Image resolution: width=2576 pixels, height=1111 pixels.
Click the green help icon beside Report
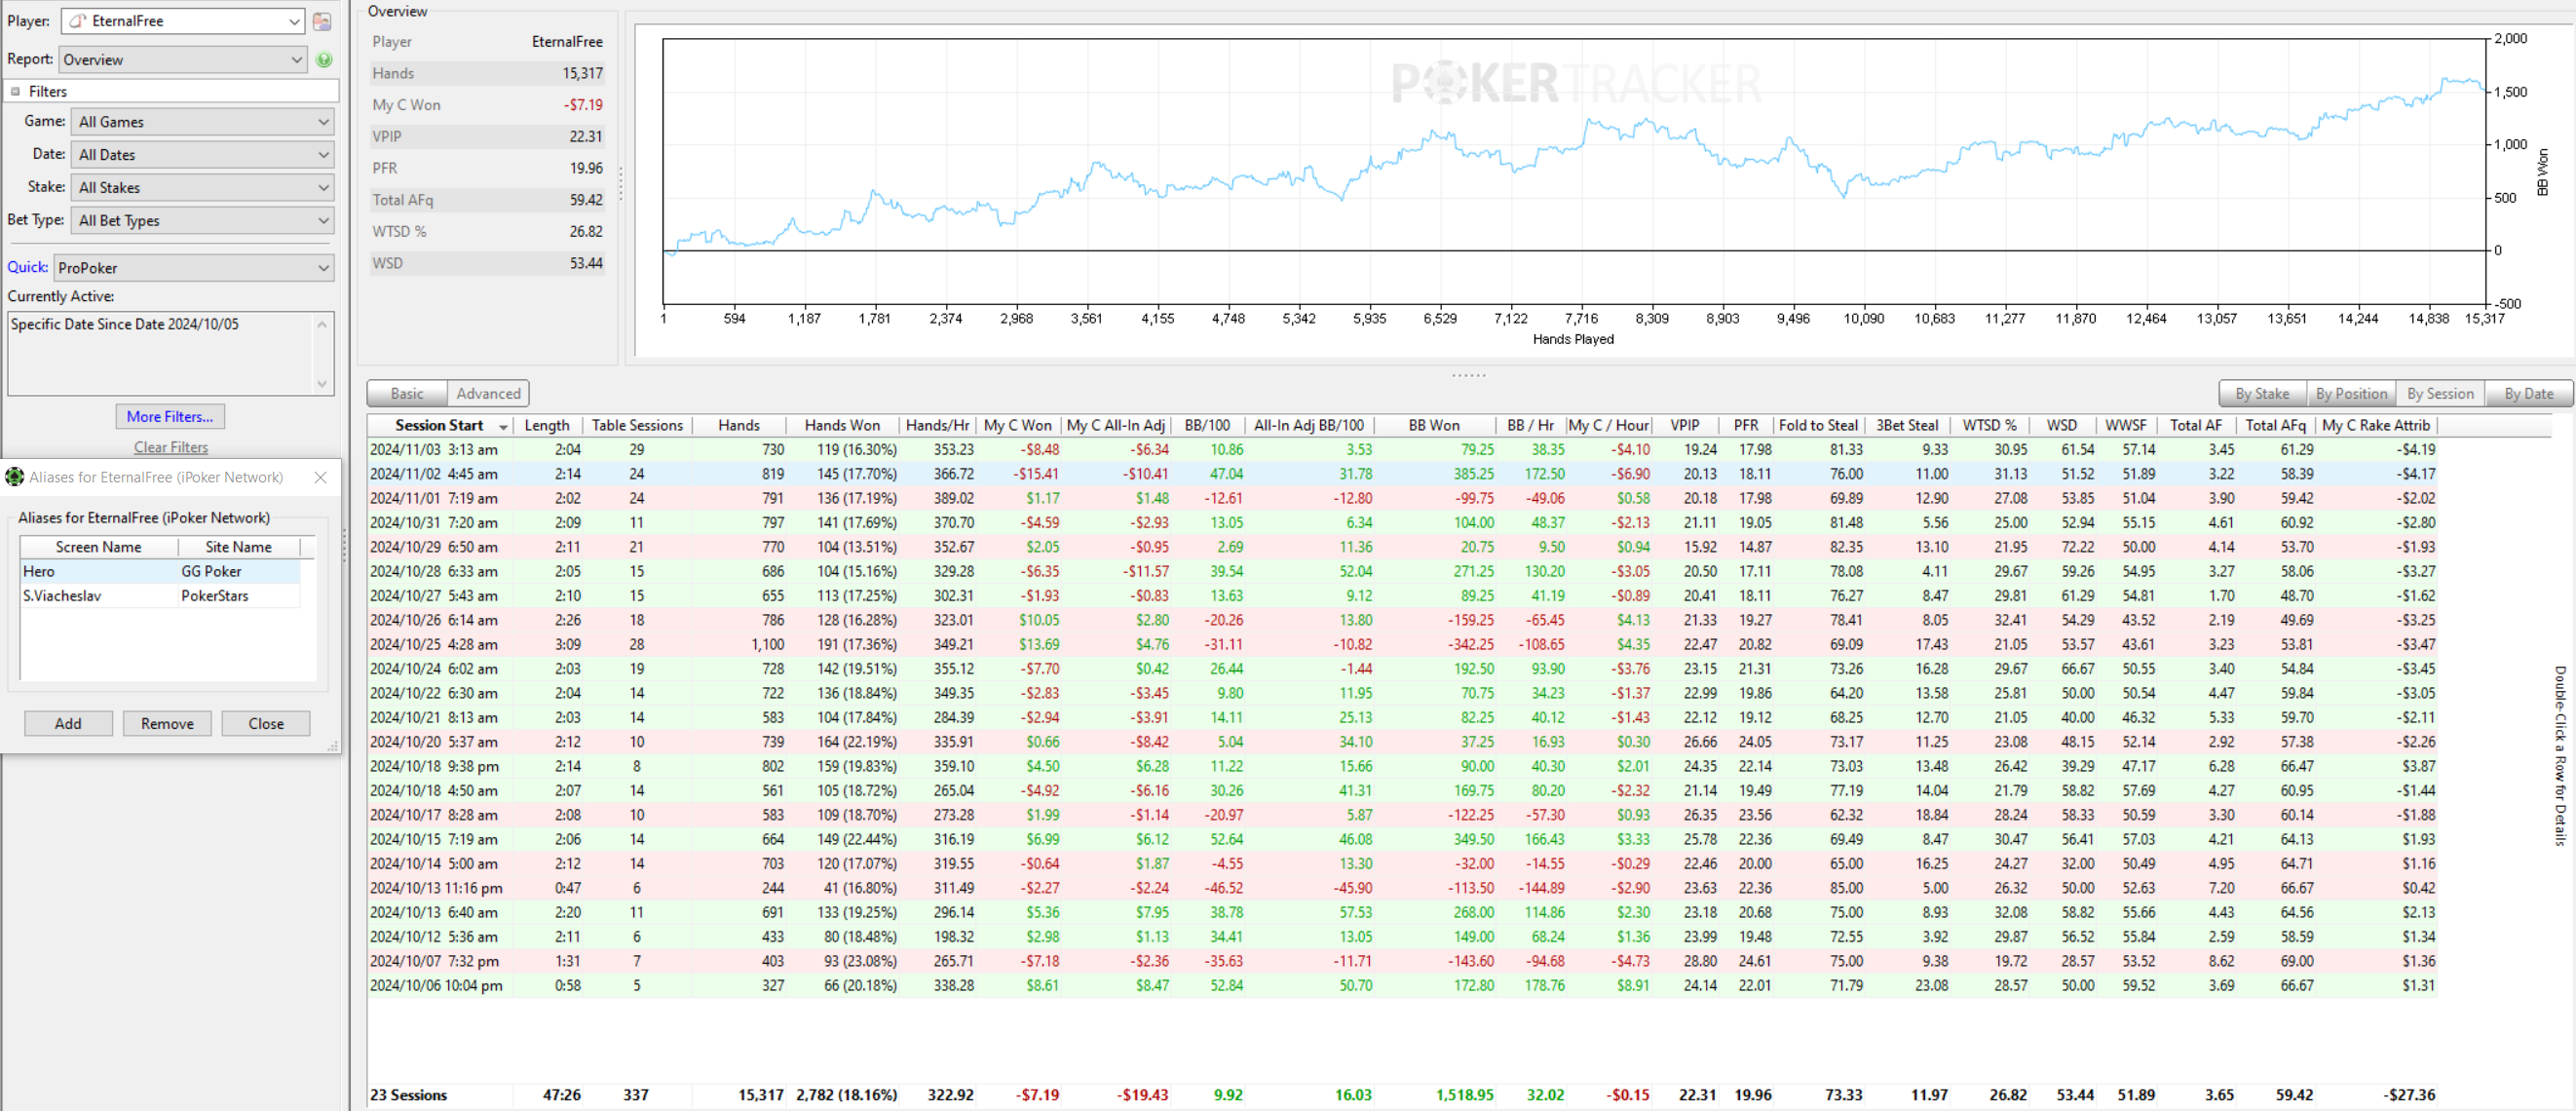point(324,60)
